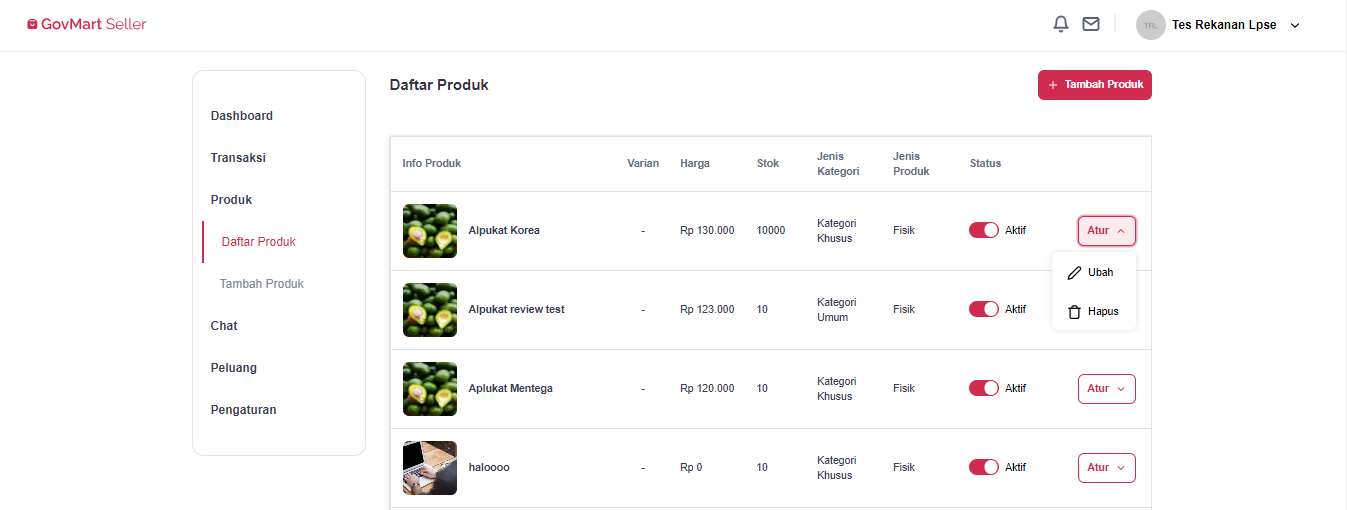Go to Pengaturan in the sidebar

click(x=243, y=410)
